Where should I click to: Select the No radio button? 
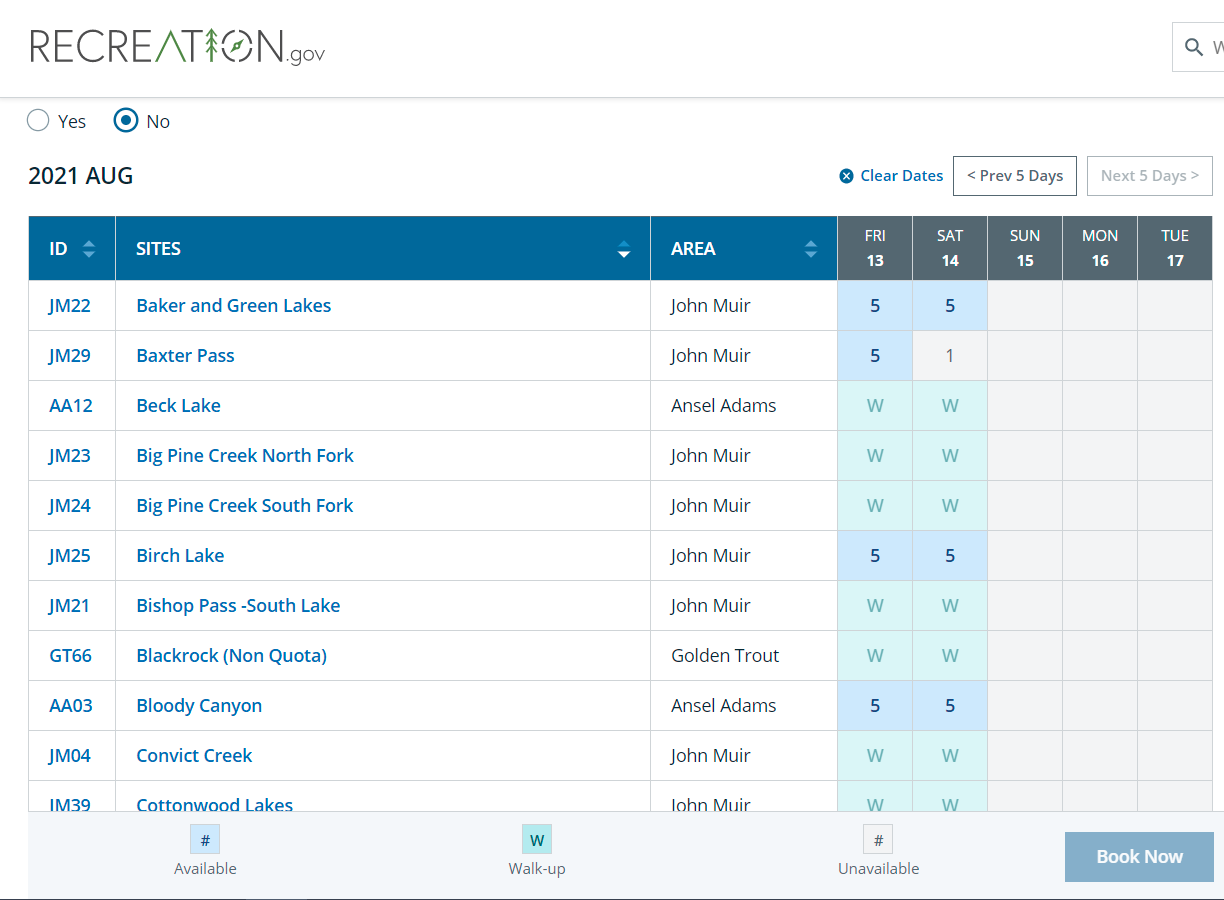(x=126, y=121)
